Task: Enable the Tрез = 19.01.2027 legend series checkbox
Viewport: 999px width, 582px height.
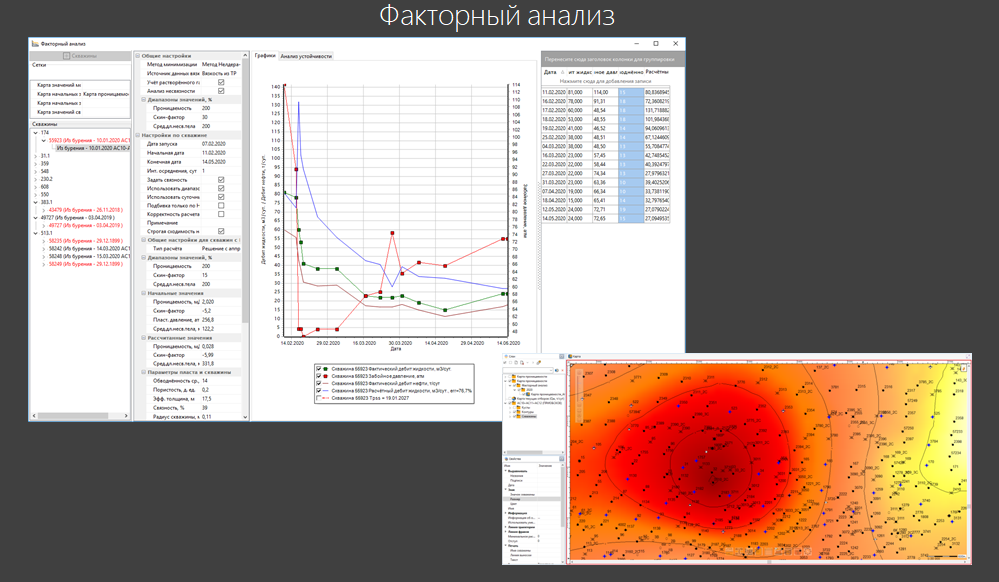Action: coord(319,398)
